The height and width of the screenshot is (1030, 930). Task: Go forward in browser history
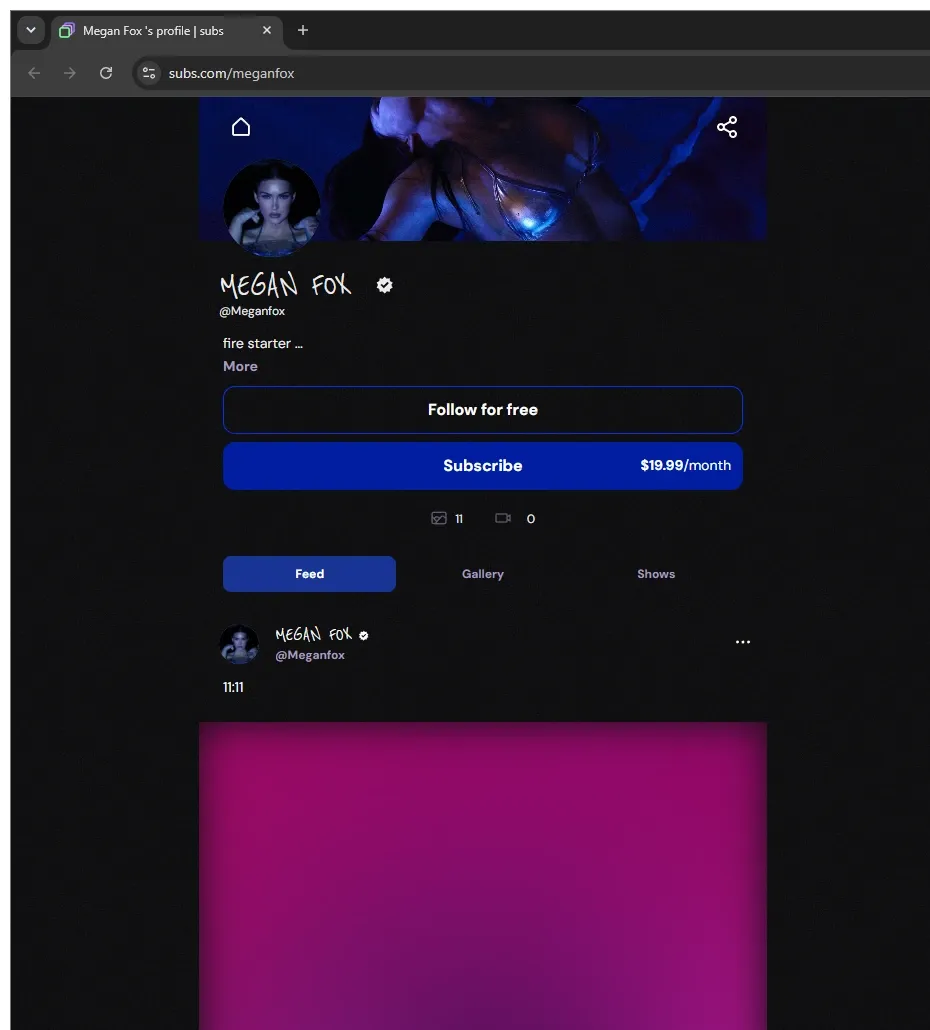[70, 73]
